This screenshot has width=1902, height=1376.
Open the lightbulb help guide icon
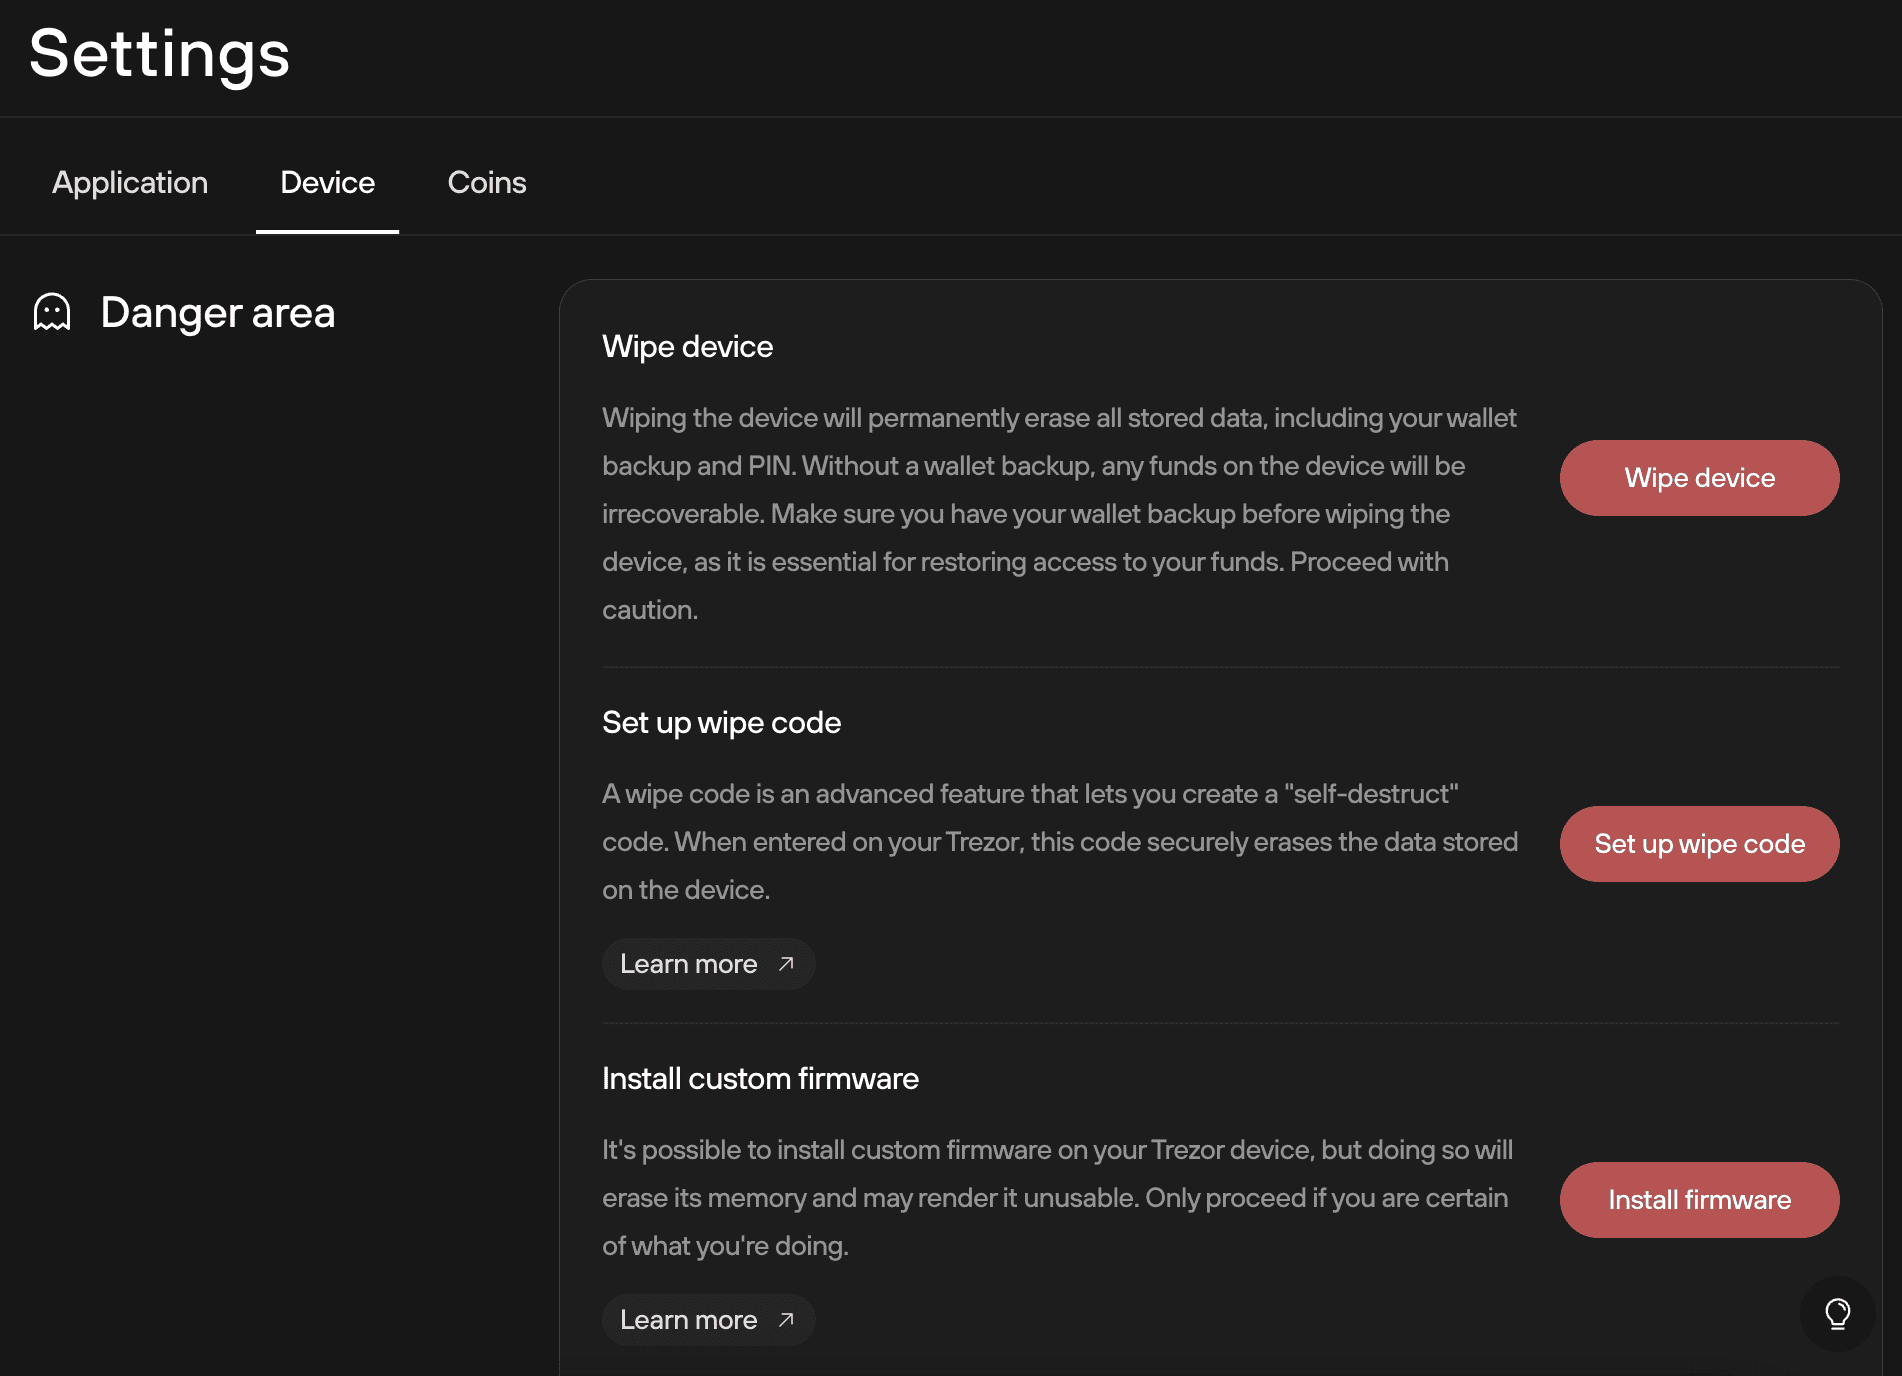pos(1837,1313)
